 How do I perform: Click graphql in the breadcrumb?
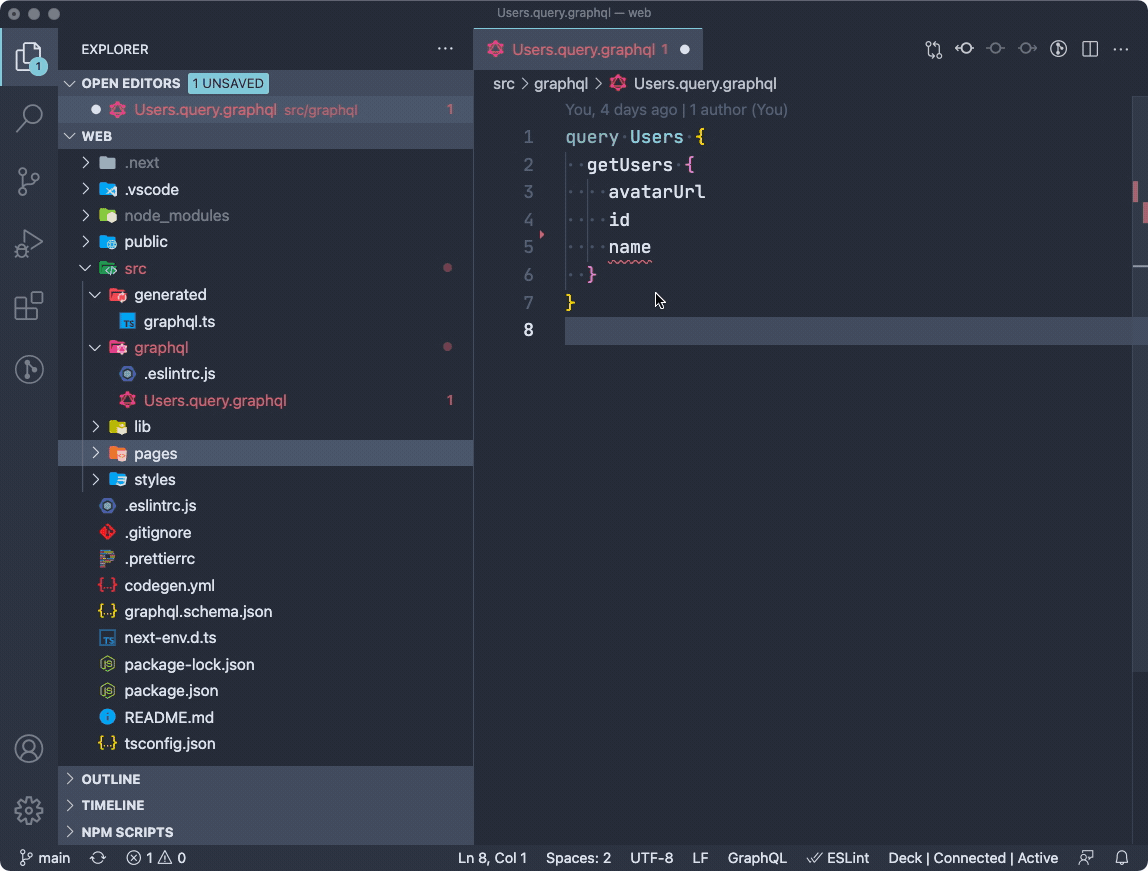point(561,83)
